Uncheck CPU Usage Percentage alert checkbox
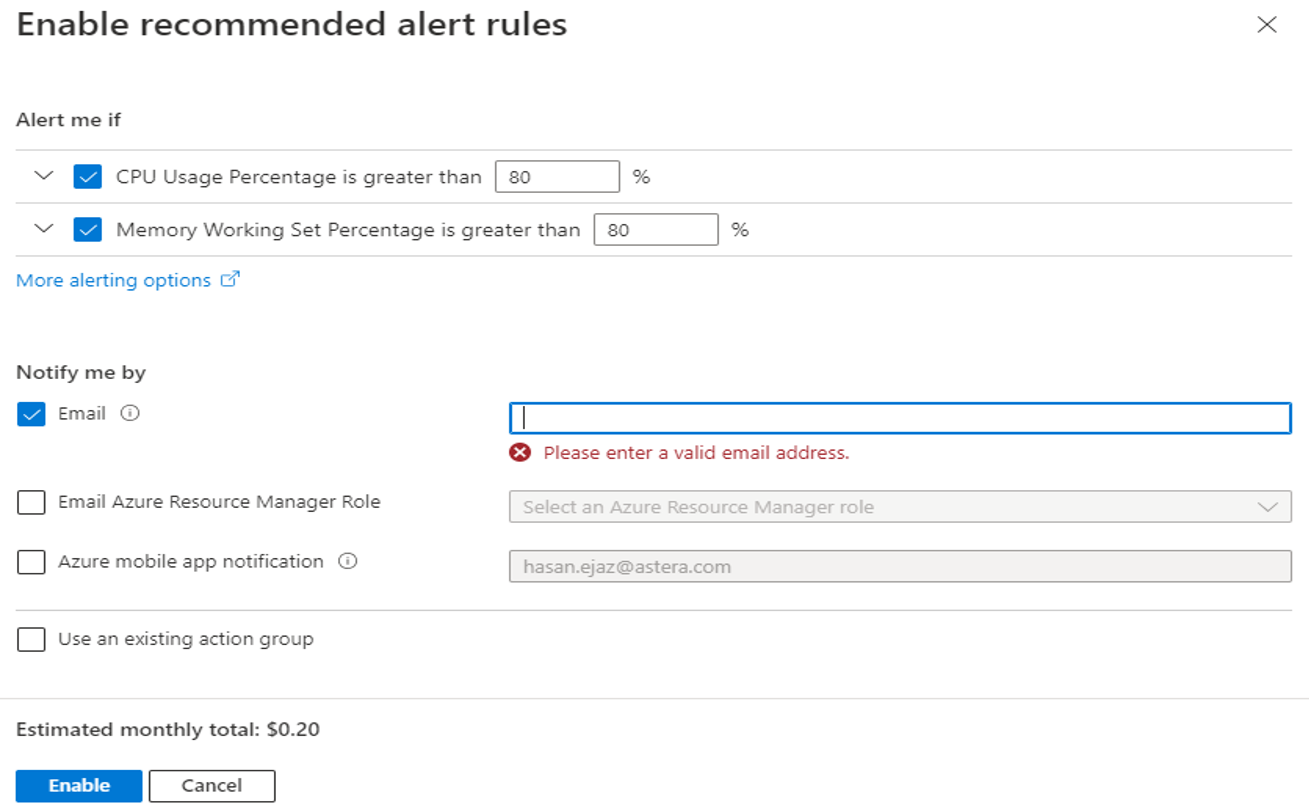 click(x=88, y=177)
